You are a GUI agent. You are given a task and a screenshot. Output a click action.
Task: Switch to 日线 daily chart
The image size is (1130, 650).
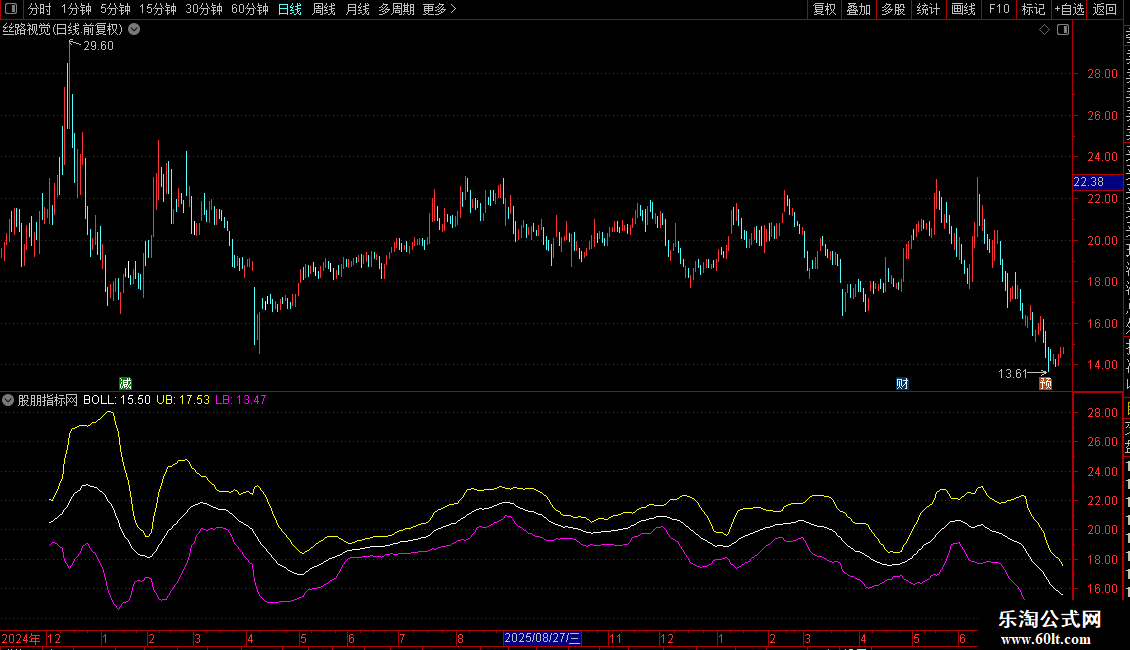point(290,9)
